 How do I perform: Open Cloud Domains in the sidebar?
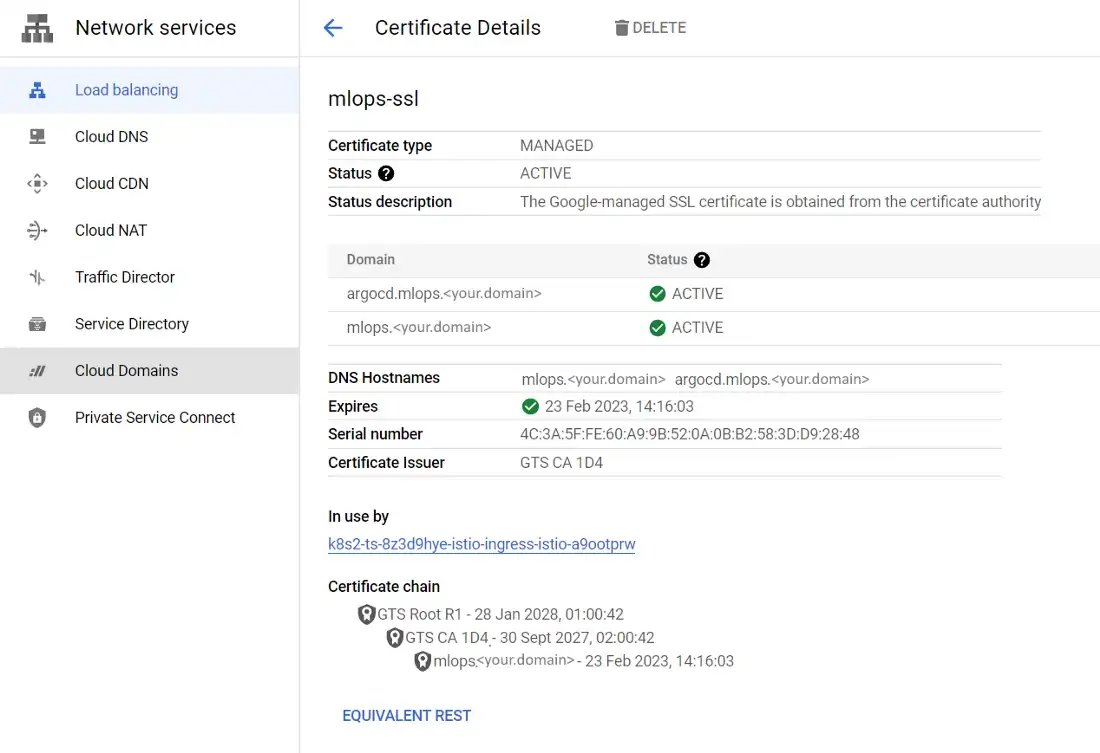click(x=126, y=371)
